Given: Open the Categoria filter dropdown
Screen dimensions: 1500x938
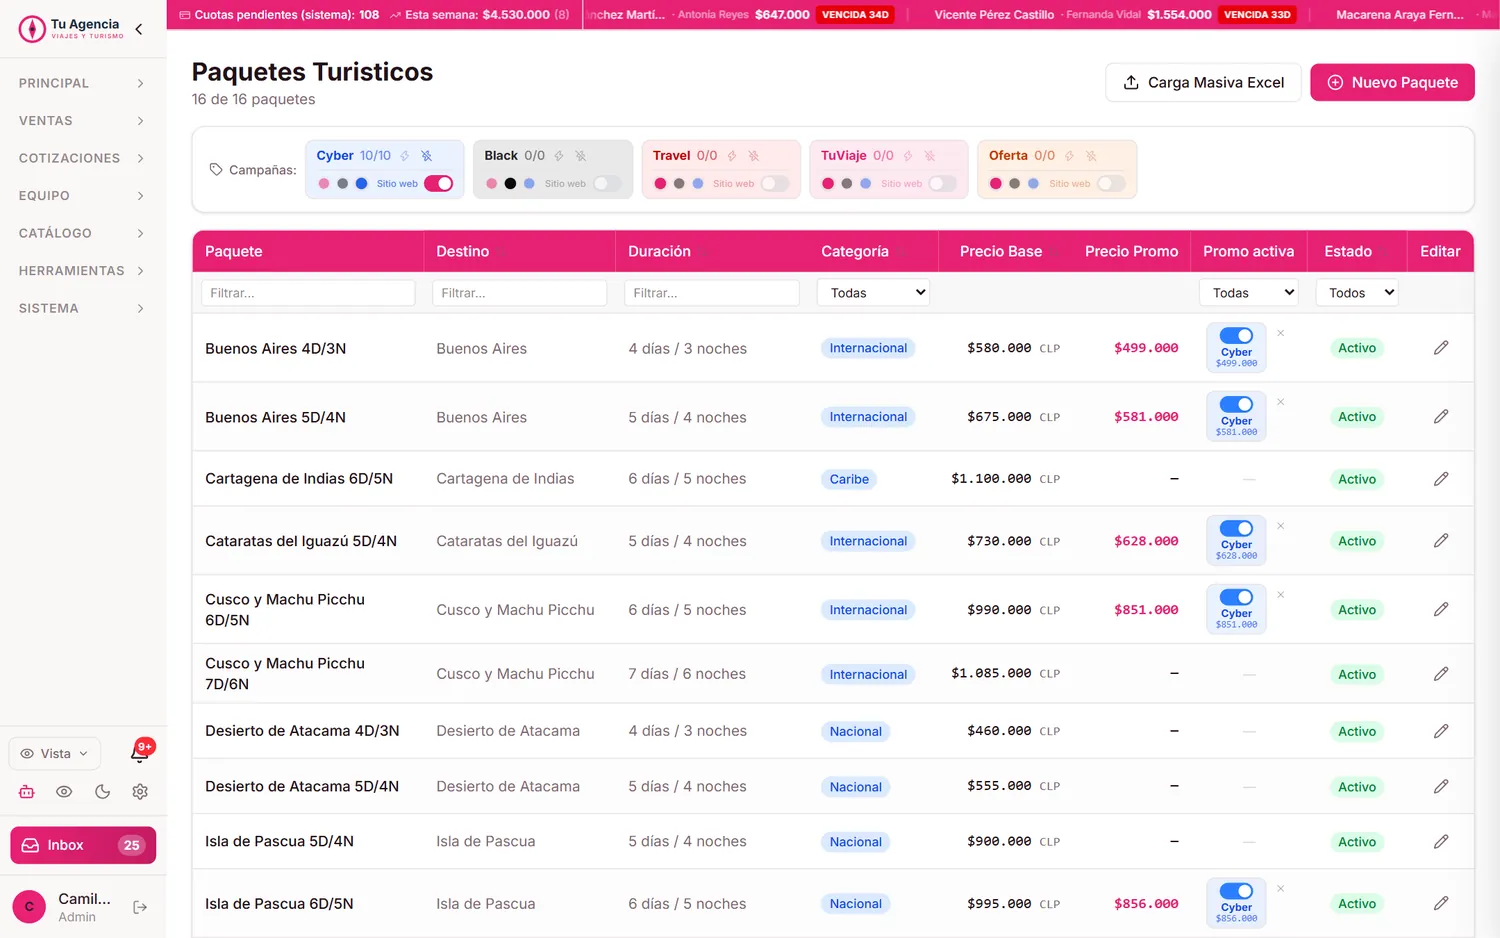Looking at the screenshot, I should 873,293.
